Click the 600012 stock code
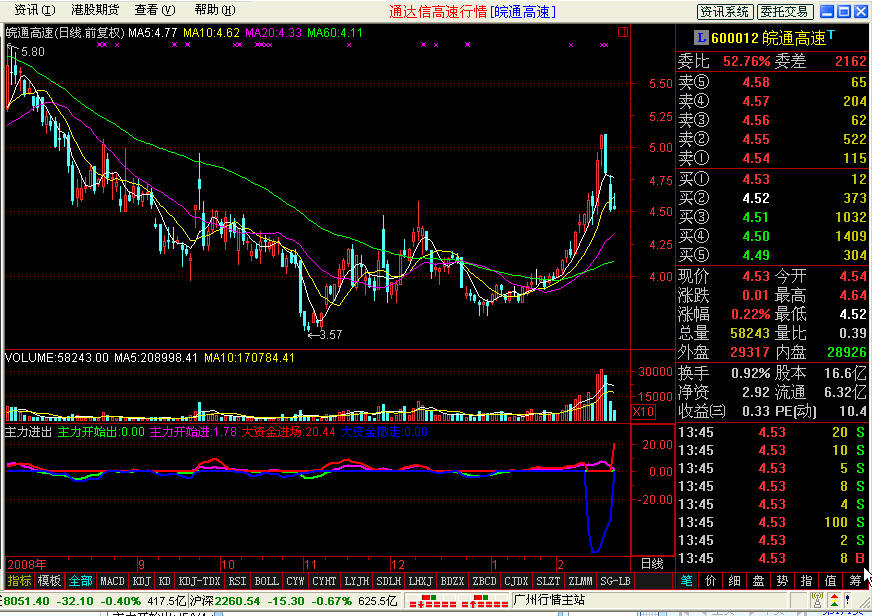 735,38
